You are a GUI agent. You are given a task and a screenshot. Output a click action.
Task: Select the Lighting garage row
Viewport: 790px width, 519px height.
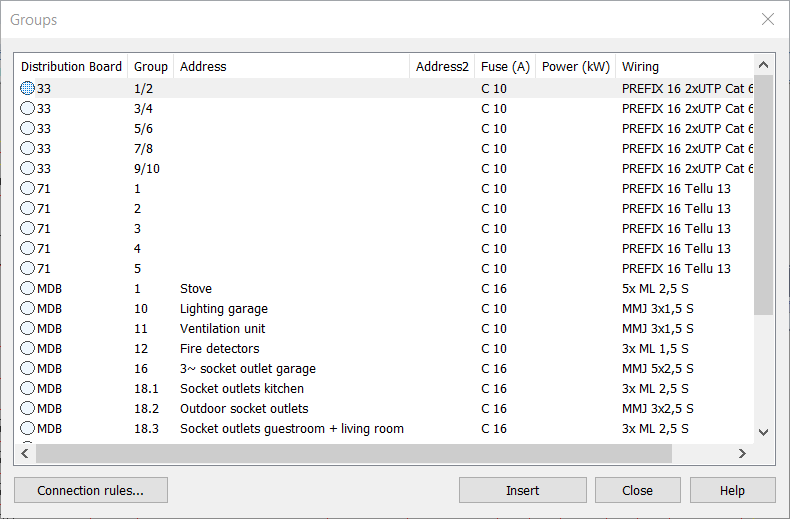[224, 308]
